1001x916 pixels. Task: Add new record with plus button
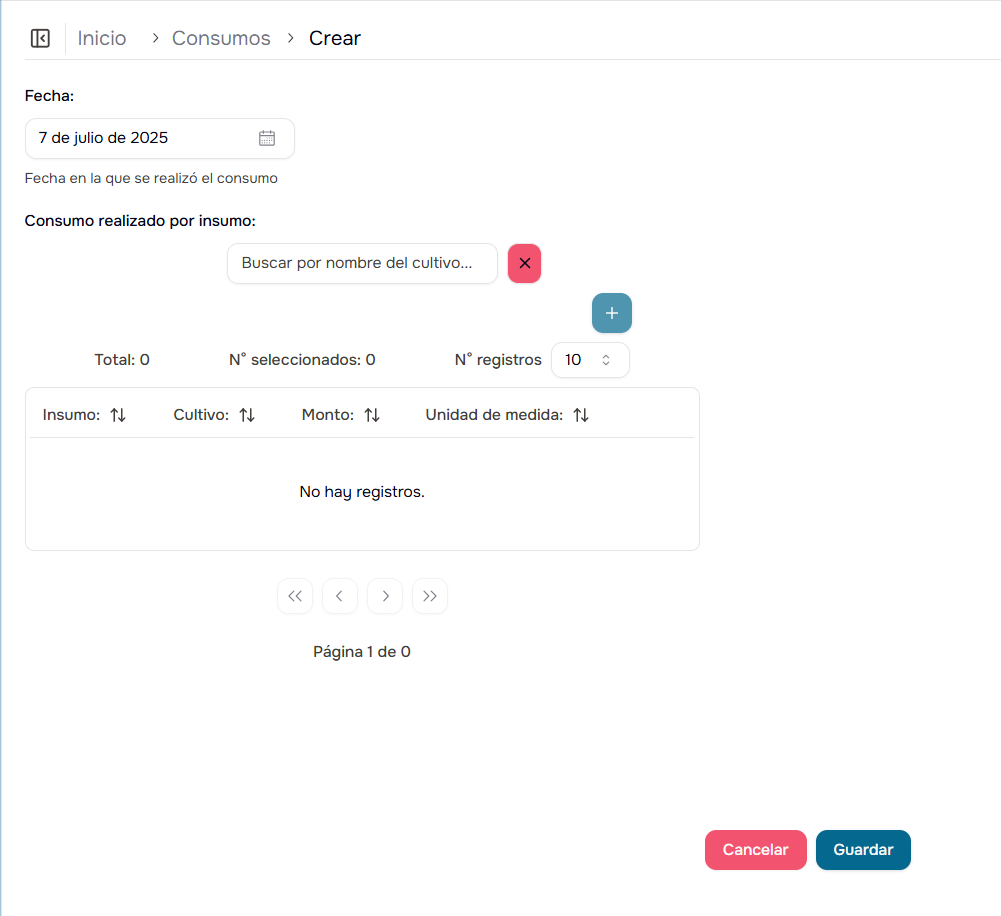click(612, 313)
